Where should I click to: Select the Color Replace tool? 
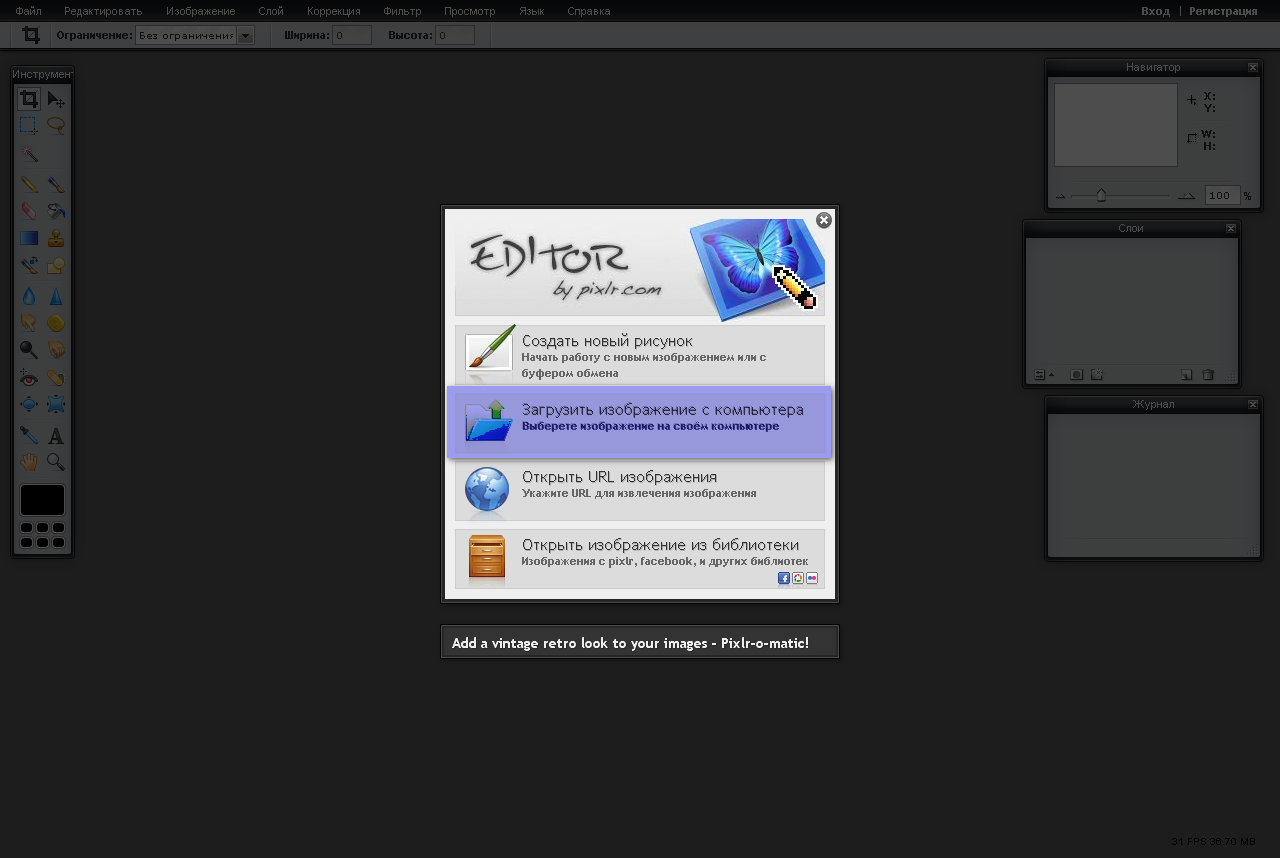point(29,266)
